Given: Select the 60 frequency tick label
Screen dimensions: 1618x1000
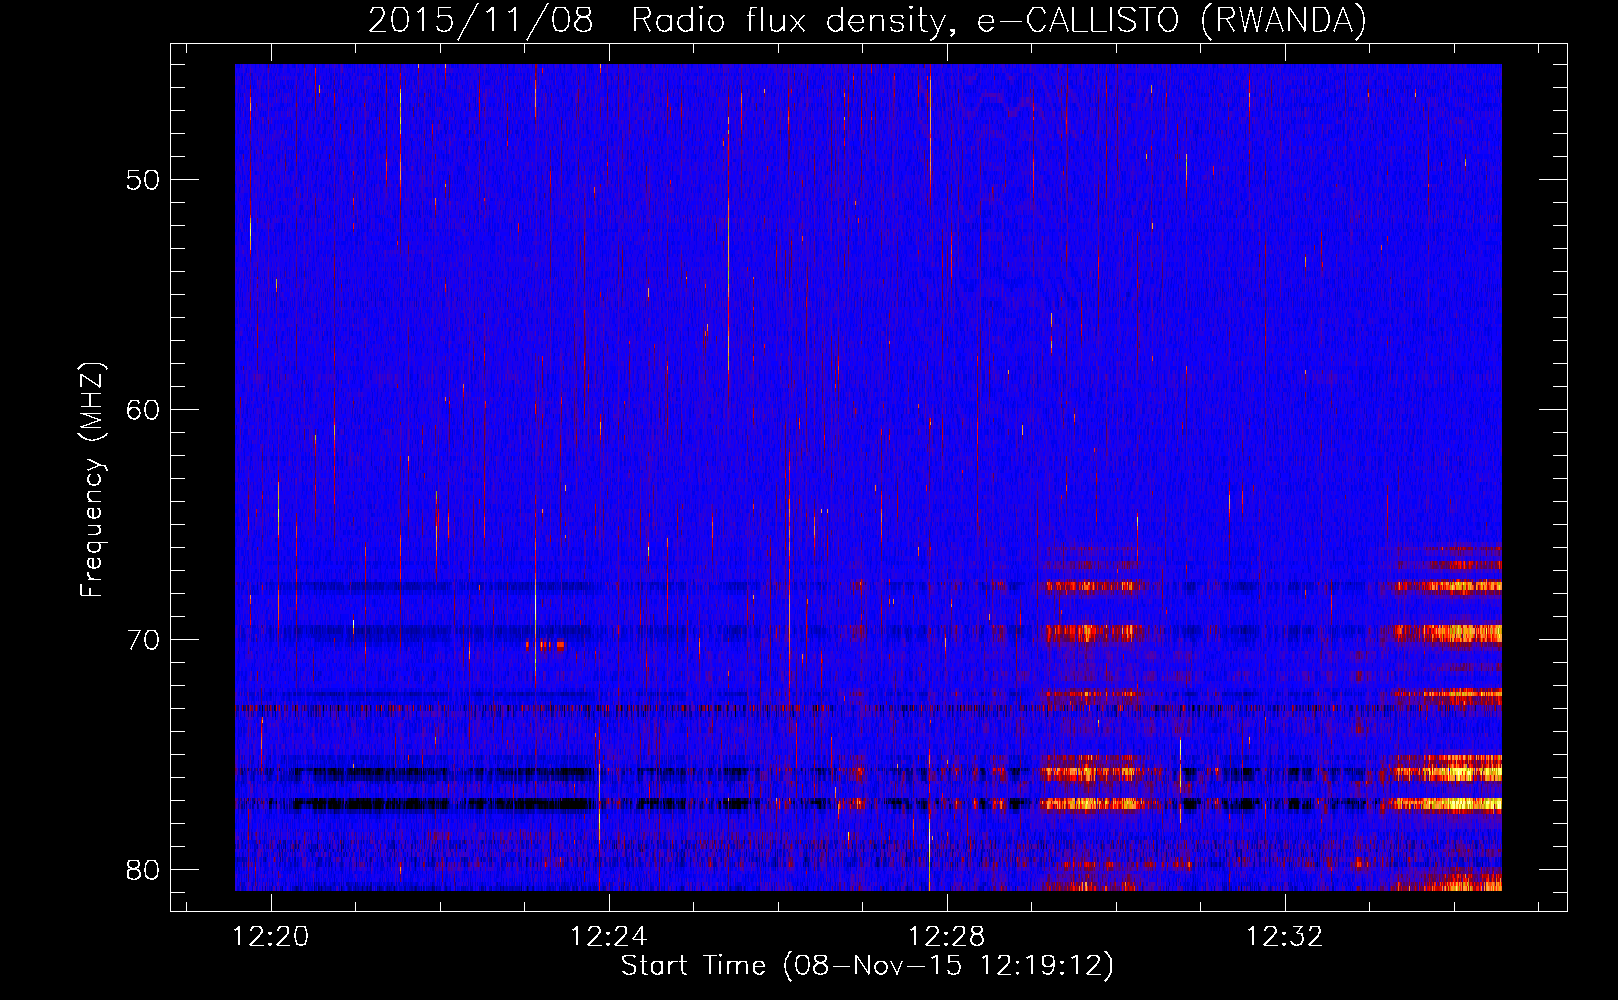Looking at the screenshot, I should [x=142, y=410].
